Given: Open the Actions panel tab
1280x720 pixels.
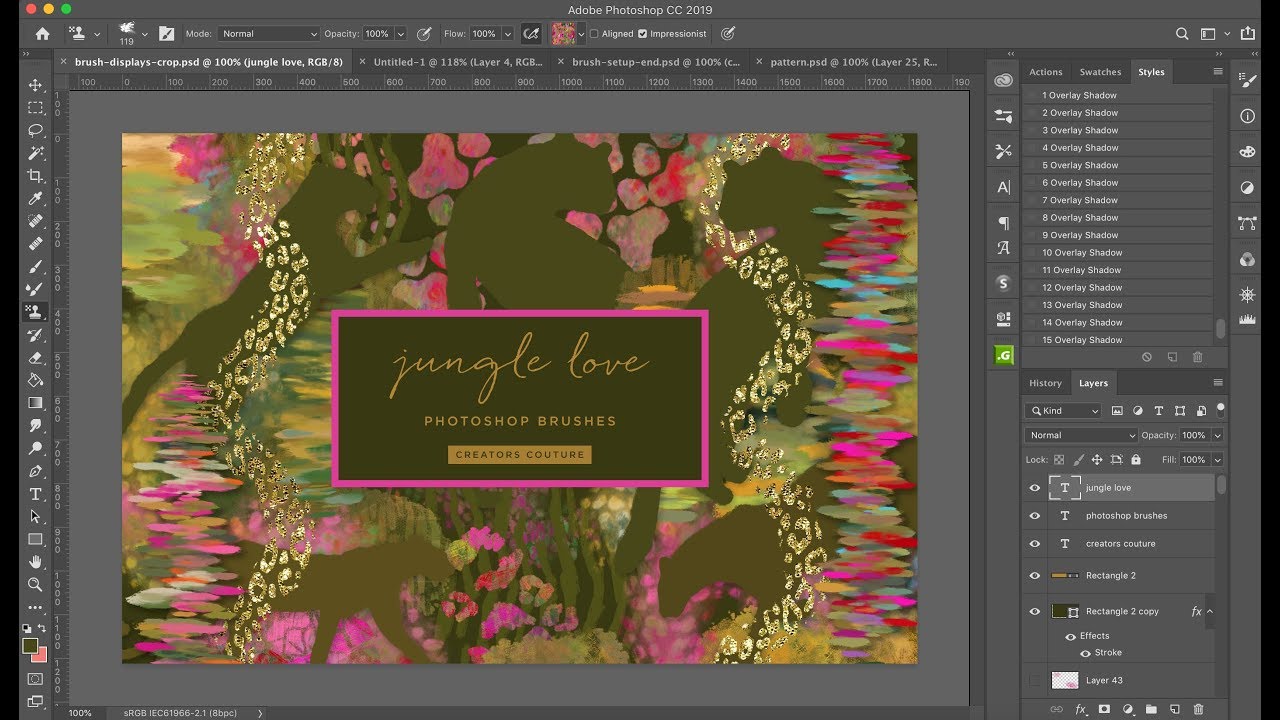Looking at the screenshot, I should click(1046, 72).
